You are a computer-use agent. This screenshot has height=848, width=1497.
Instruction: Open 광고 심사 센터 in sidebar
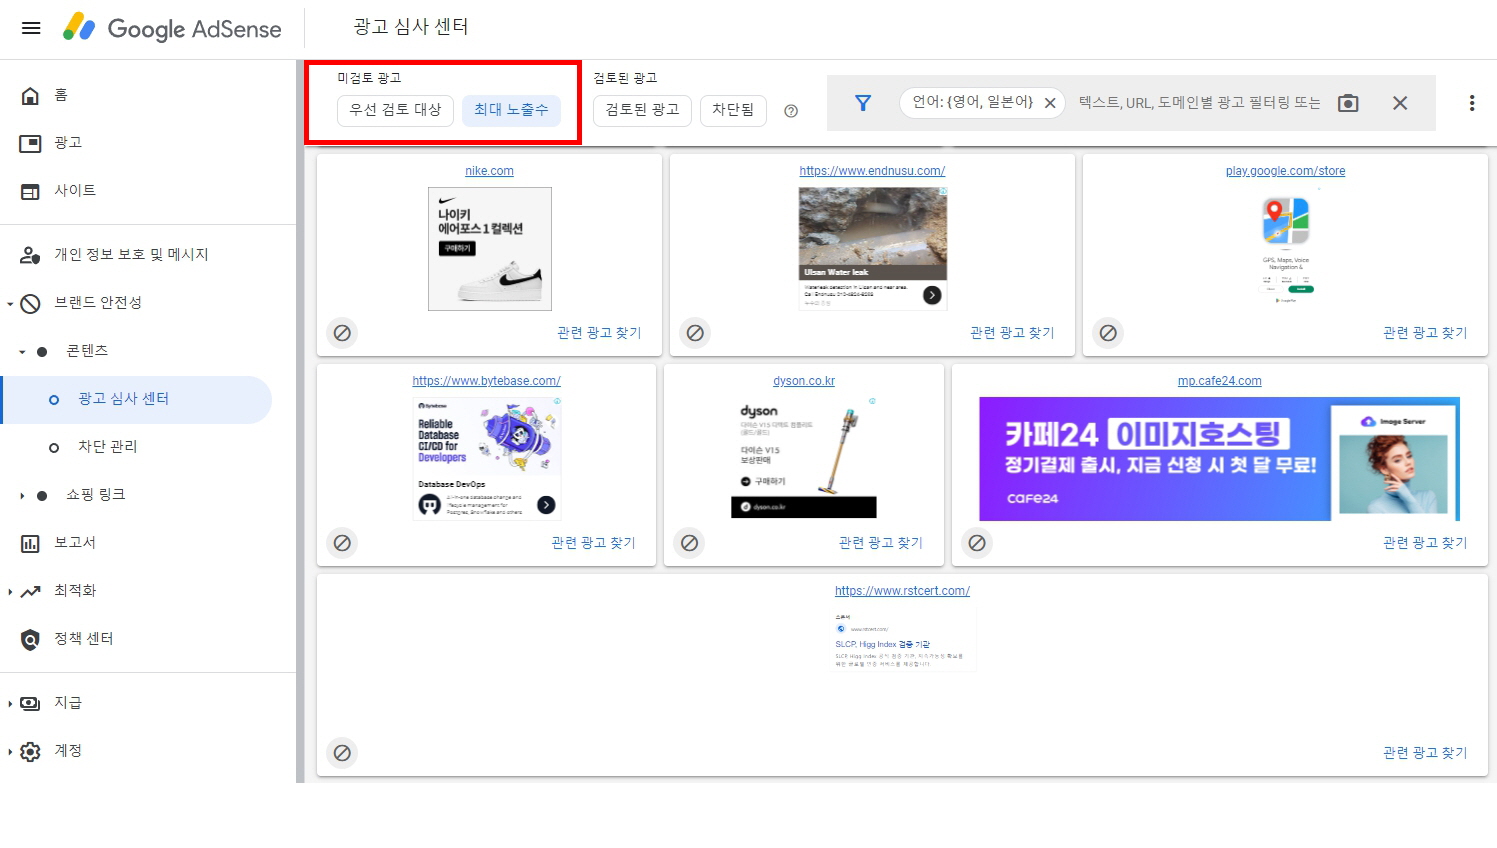coord(136,399)
